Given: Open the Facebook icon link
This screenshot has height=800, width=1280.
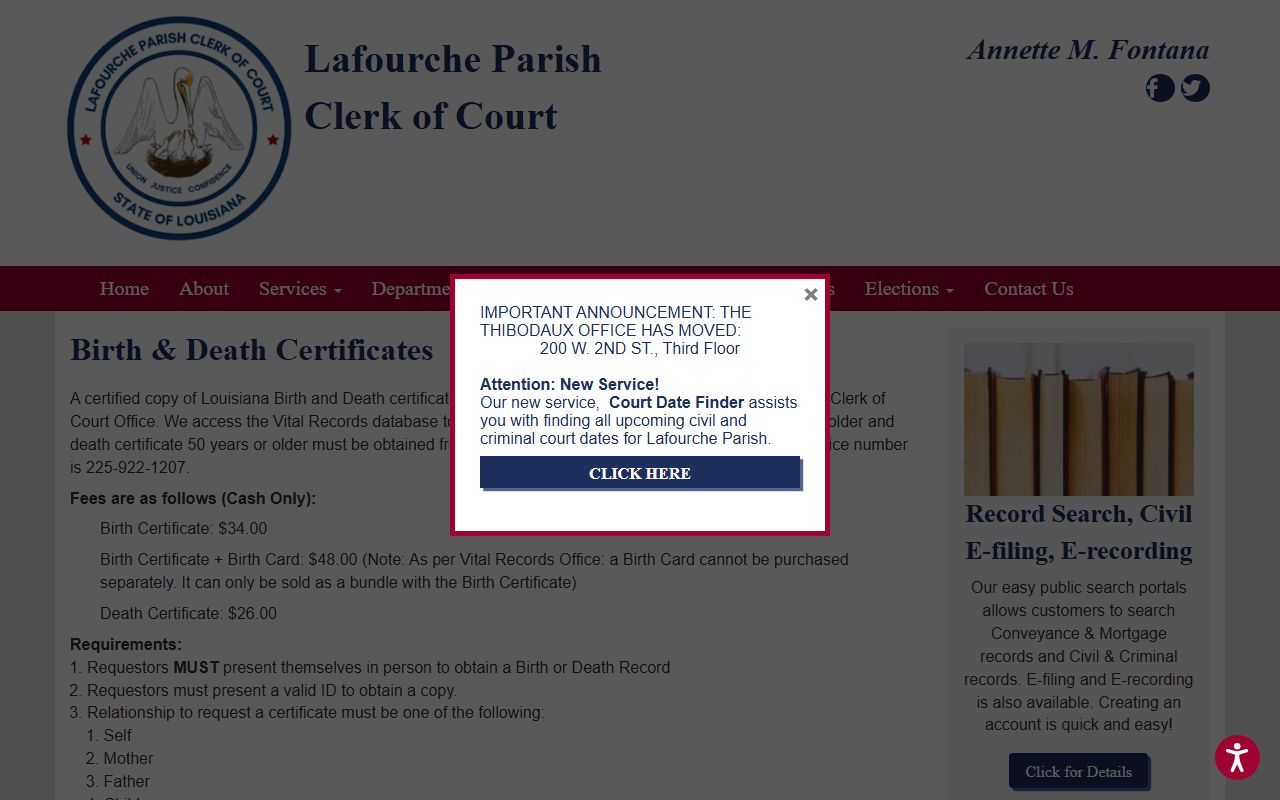Looking at the screenshot, I should coord(1160,88).
